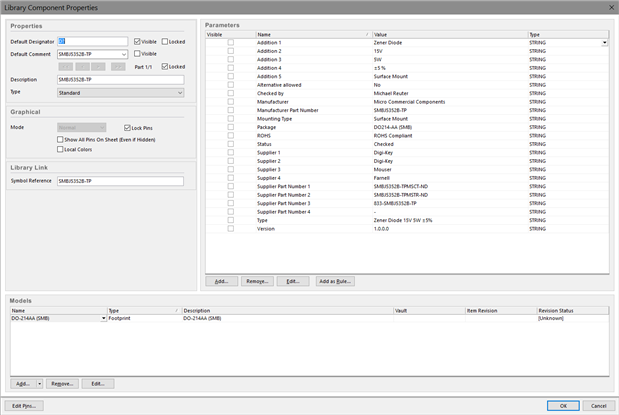The height and width of the screenshot is (415, 619).
Task: Click the first part navigation button
Action: pyautogui.click(x=65, y=66)
